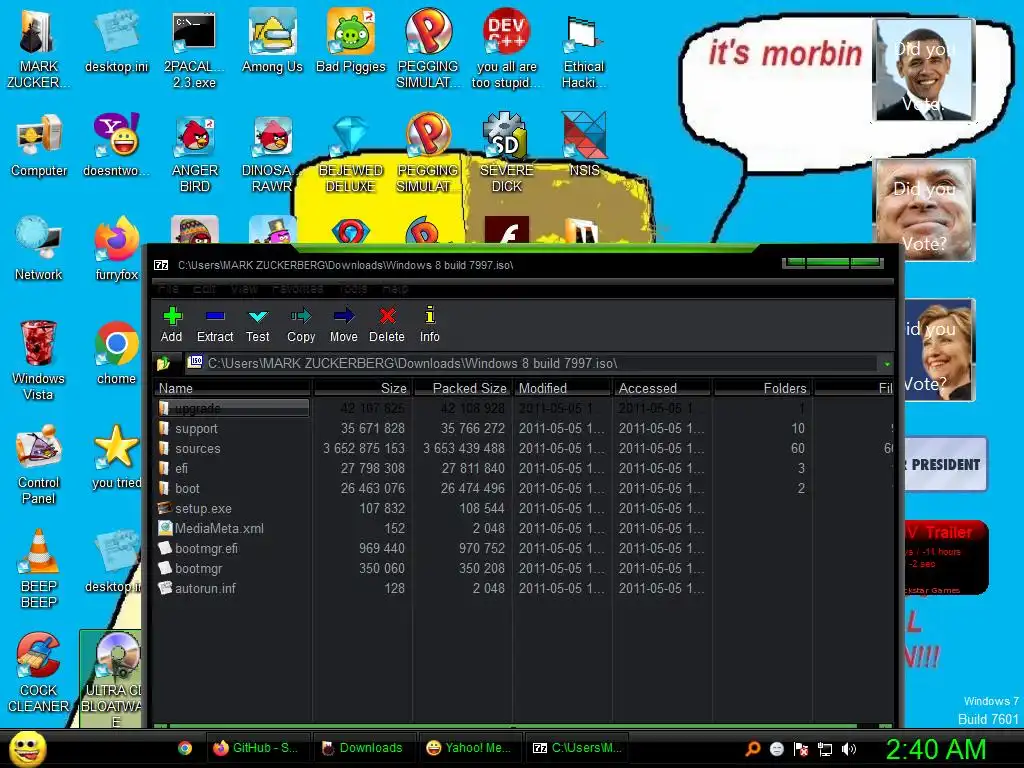
Task: Click into the 7-Zip path address field
Action: (x=532, y=363)
